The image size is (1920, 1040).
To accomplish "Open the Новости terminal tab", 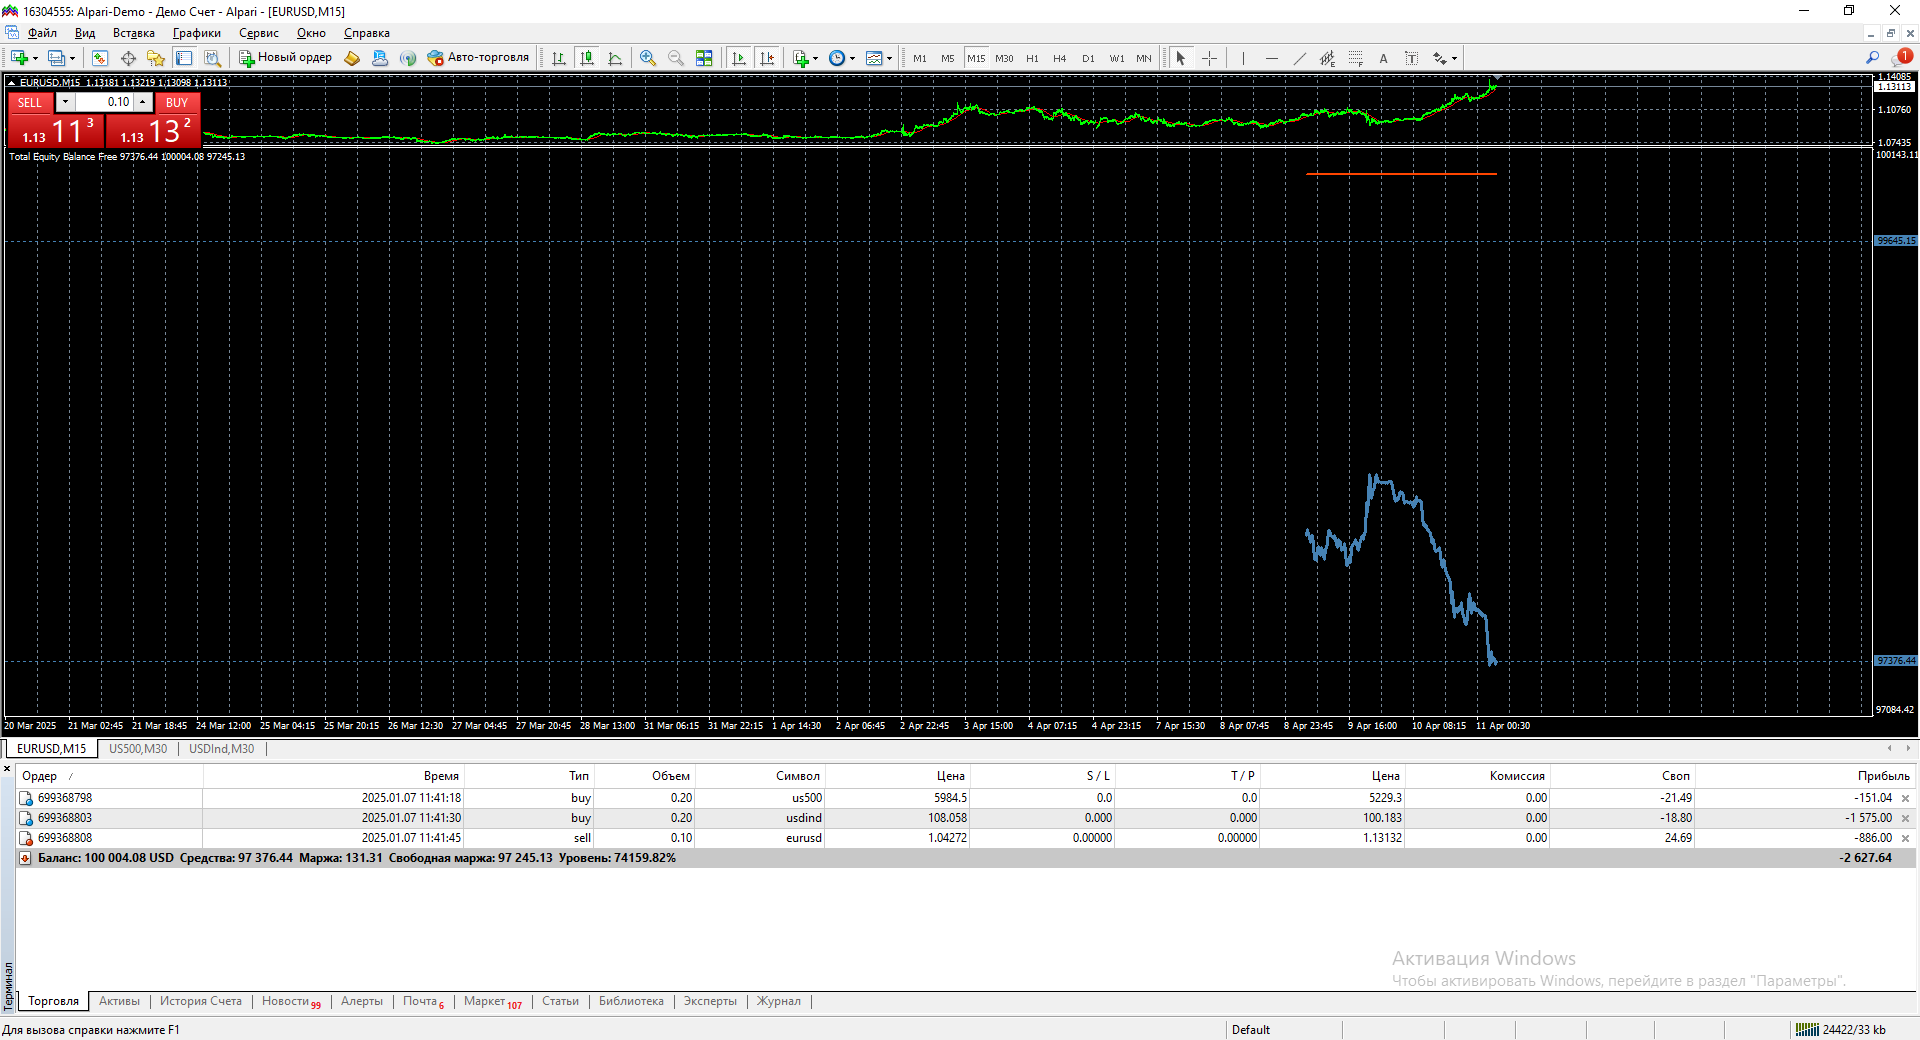I will tap(291, 1001).
